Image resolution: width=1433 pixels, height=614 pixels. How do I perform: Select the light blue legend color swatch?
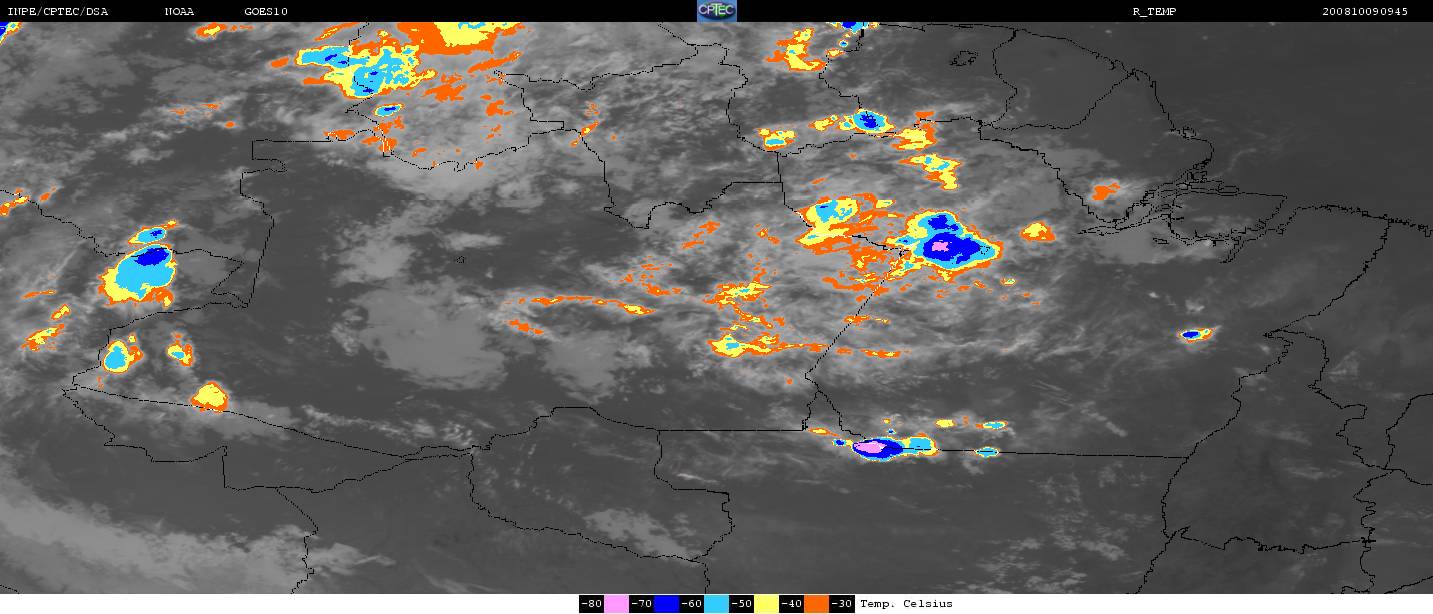click(x=716, y=604)
